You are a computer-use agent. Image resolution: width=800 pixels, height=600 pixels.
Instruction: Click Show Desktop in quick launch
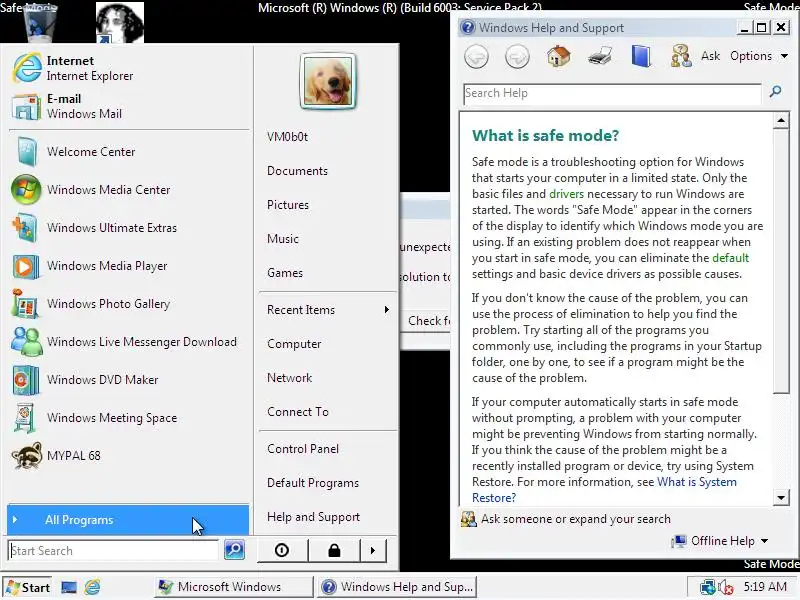tap(69, 587)
